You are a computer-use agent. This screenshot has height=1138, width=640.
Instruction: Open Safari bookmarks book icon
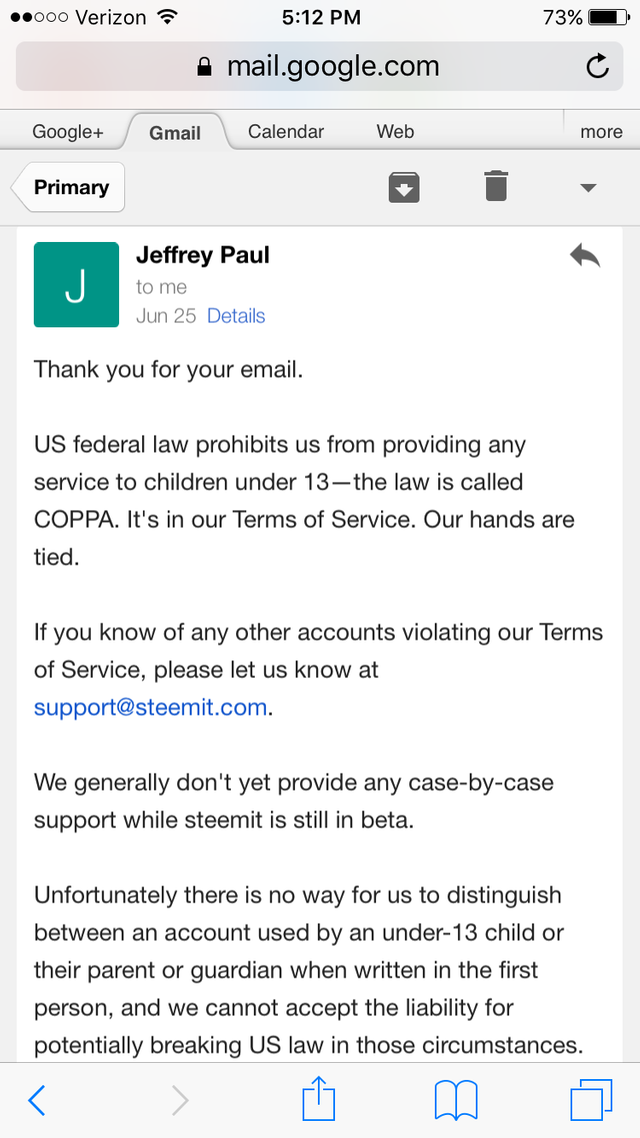pos(456,1101)
